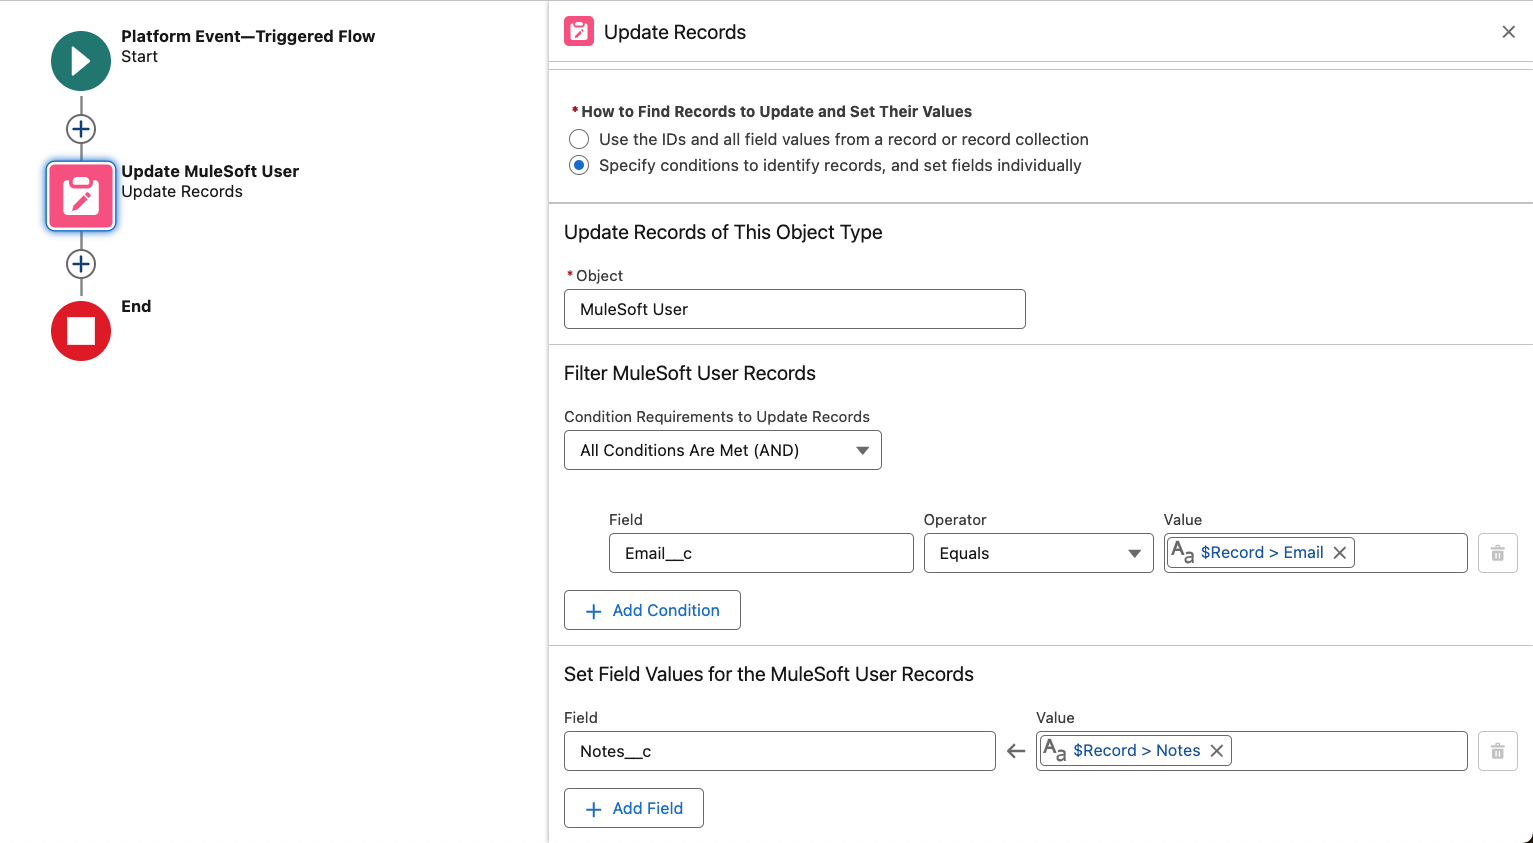Click the red End node icon

tap(80, 331)
